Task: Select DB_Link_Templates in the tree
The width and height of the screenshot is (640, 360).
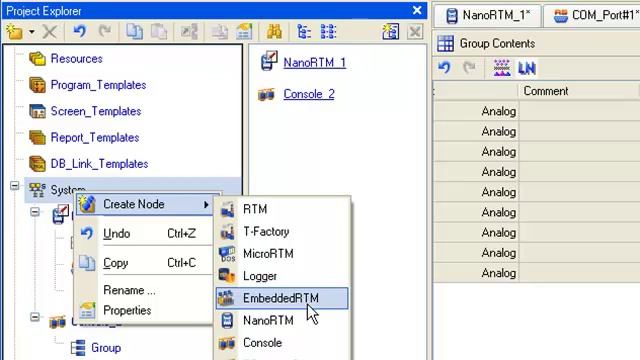Action: point(99,164)
